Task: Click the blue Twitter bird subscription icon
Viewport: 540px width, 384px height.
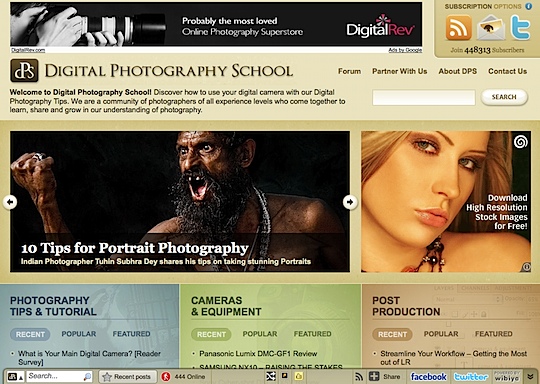Action: 520,28
